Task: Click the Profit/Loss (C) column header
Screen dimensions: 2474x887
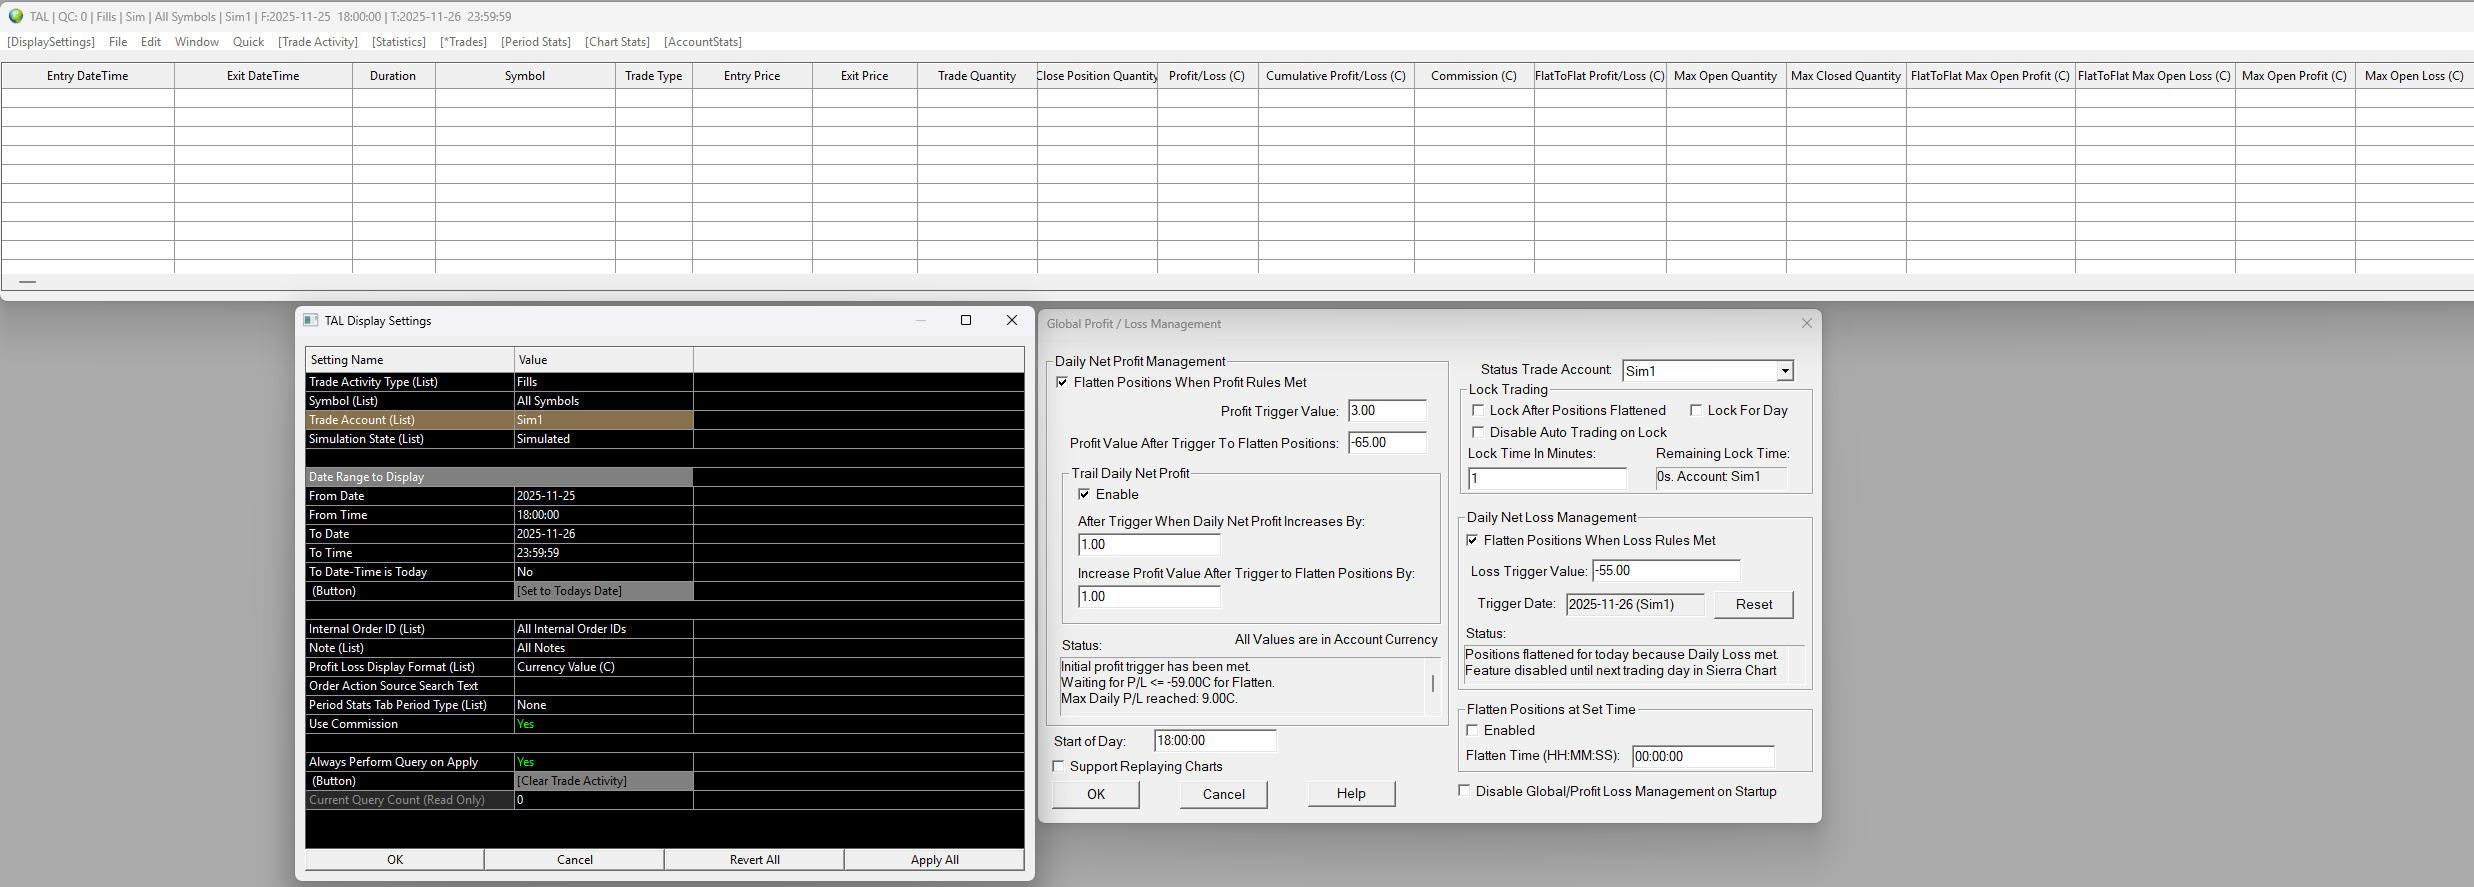Action: click(x=1206, y=76)
